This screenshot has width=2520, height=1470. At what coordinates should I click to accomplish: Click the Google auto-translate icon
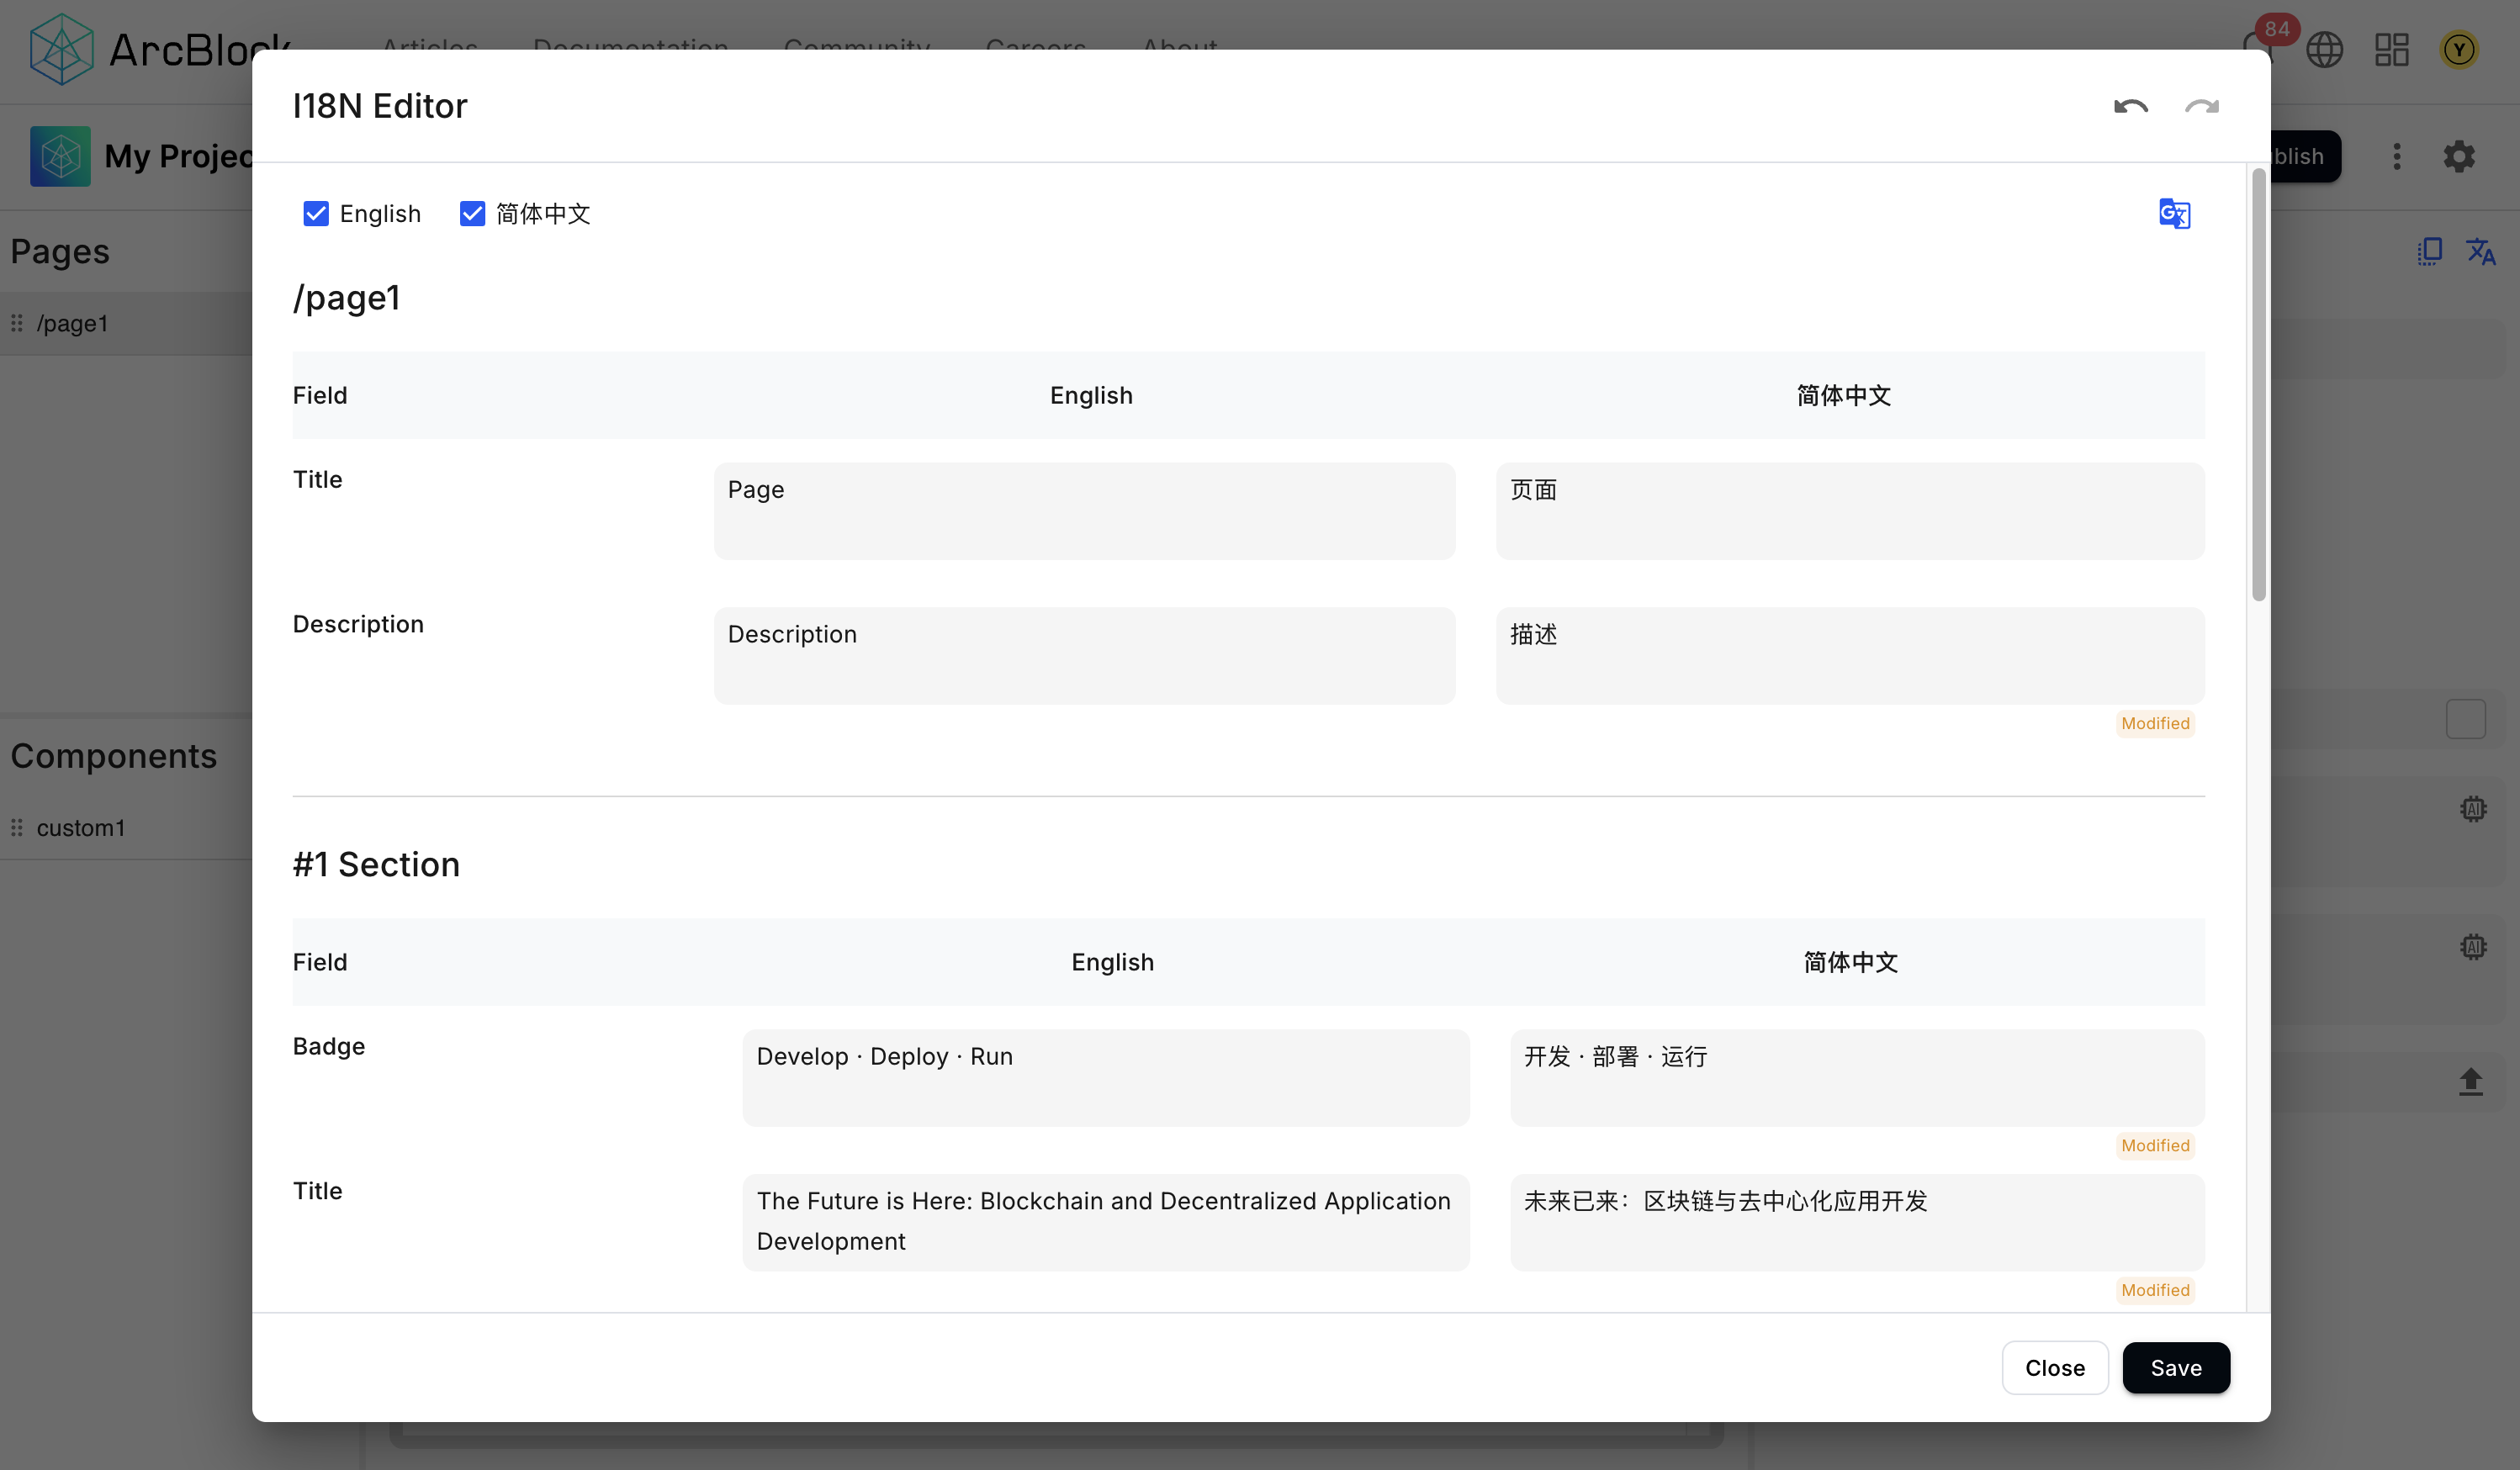tap(2174, 213)
